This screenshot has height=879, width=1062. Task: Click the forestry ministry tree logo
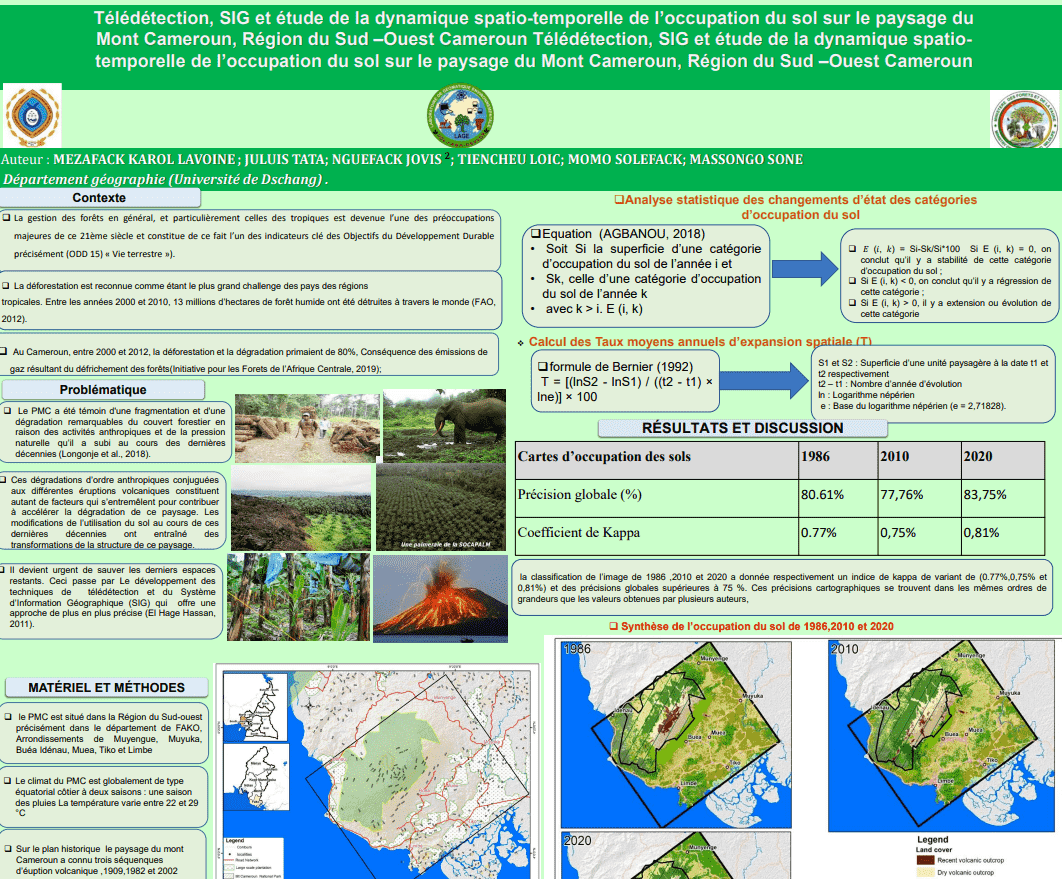[x=1024, y=119]
